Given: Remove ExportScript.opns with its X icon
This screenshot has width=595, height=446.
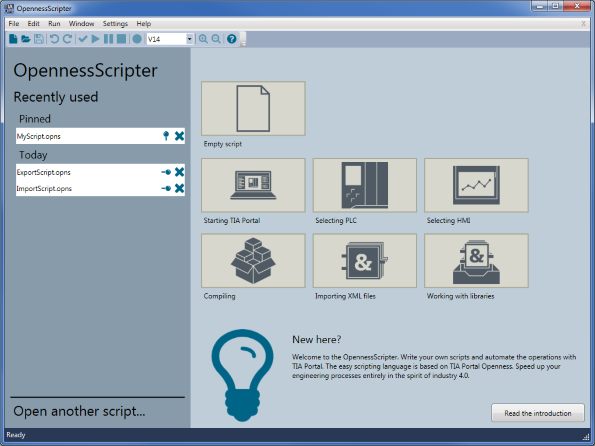Looking at the screenshot, I should coord(179,172).
